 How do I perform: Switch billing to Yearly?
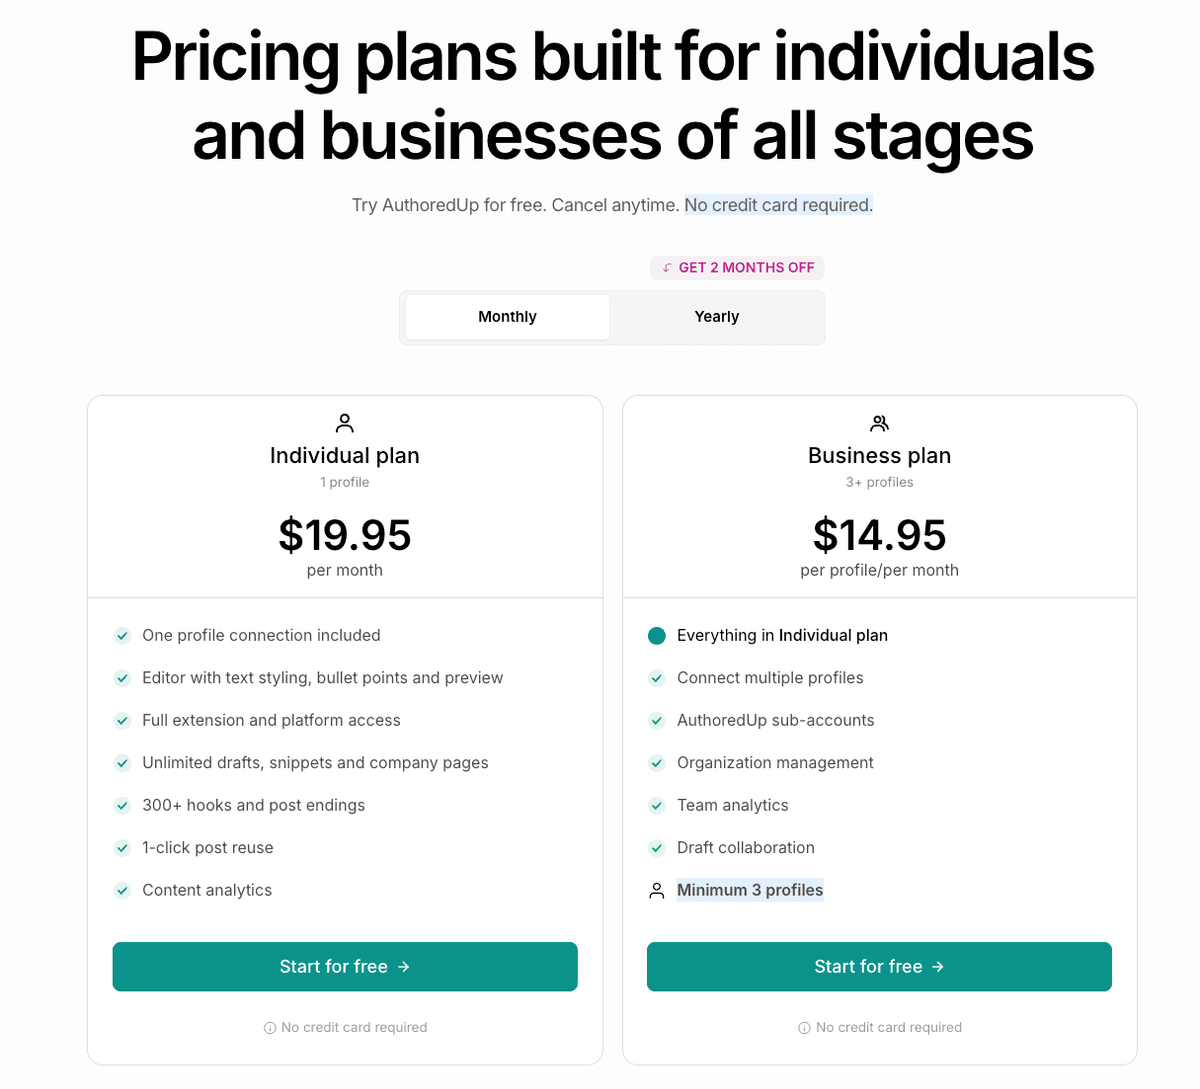point(716,316)
